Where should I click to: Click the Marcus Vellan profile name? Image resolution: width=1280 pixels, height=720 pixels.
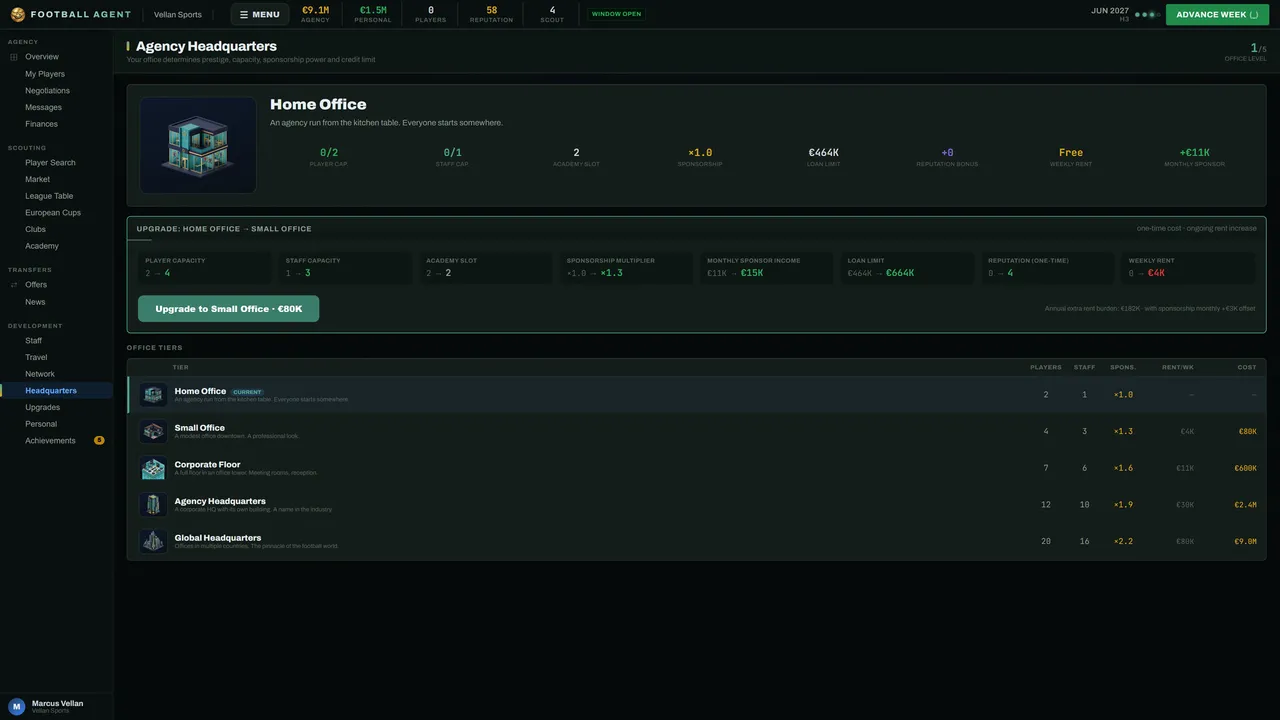pos(57,703)
